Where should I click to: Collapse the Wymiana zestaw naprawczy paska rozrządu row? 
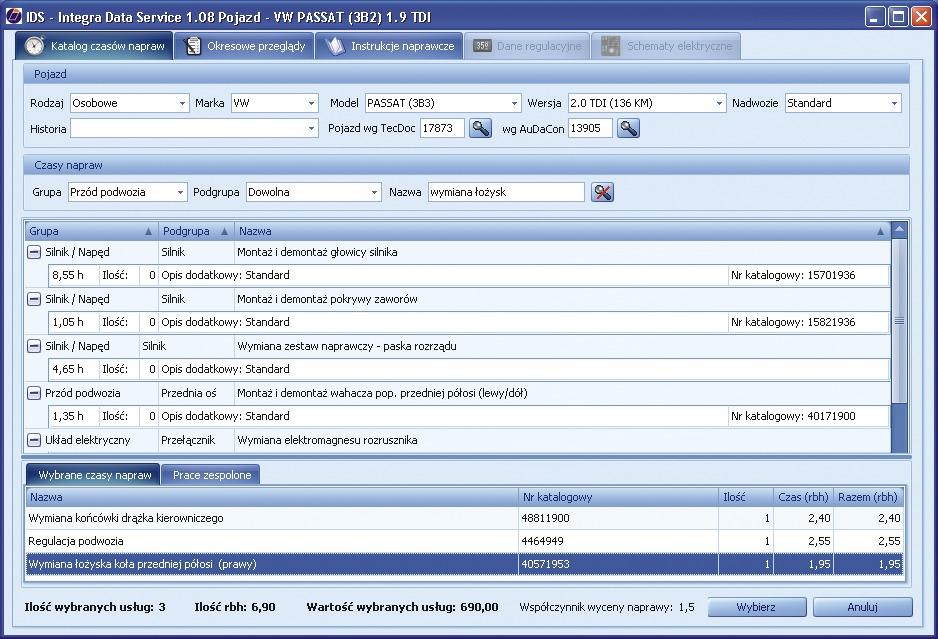pyautogui.click(x=34, y=346)
